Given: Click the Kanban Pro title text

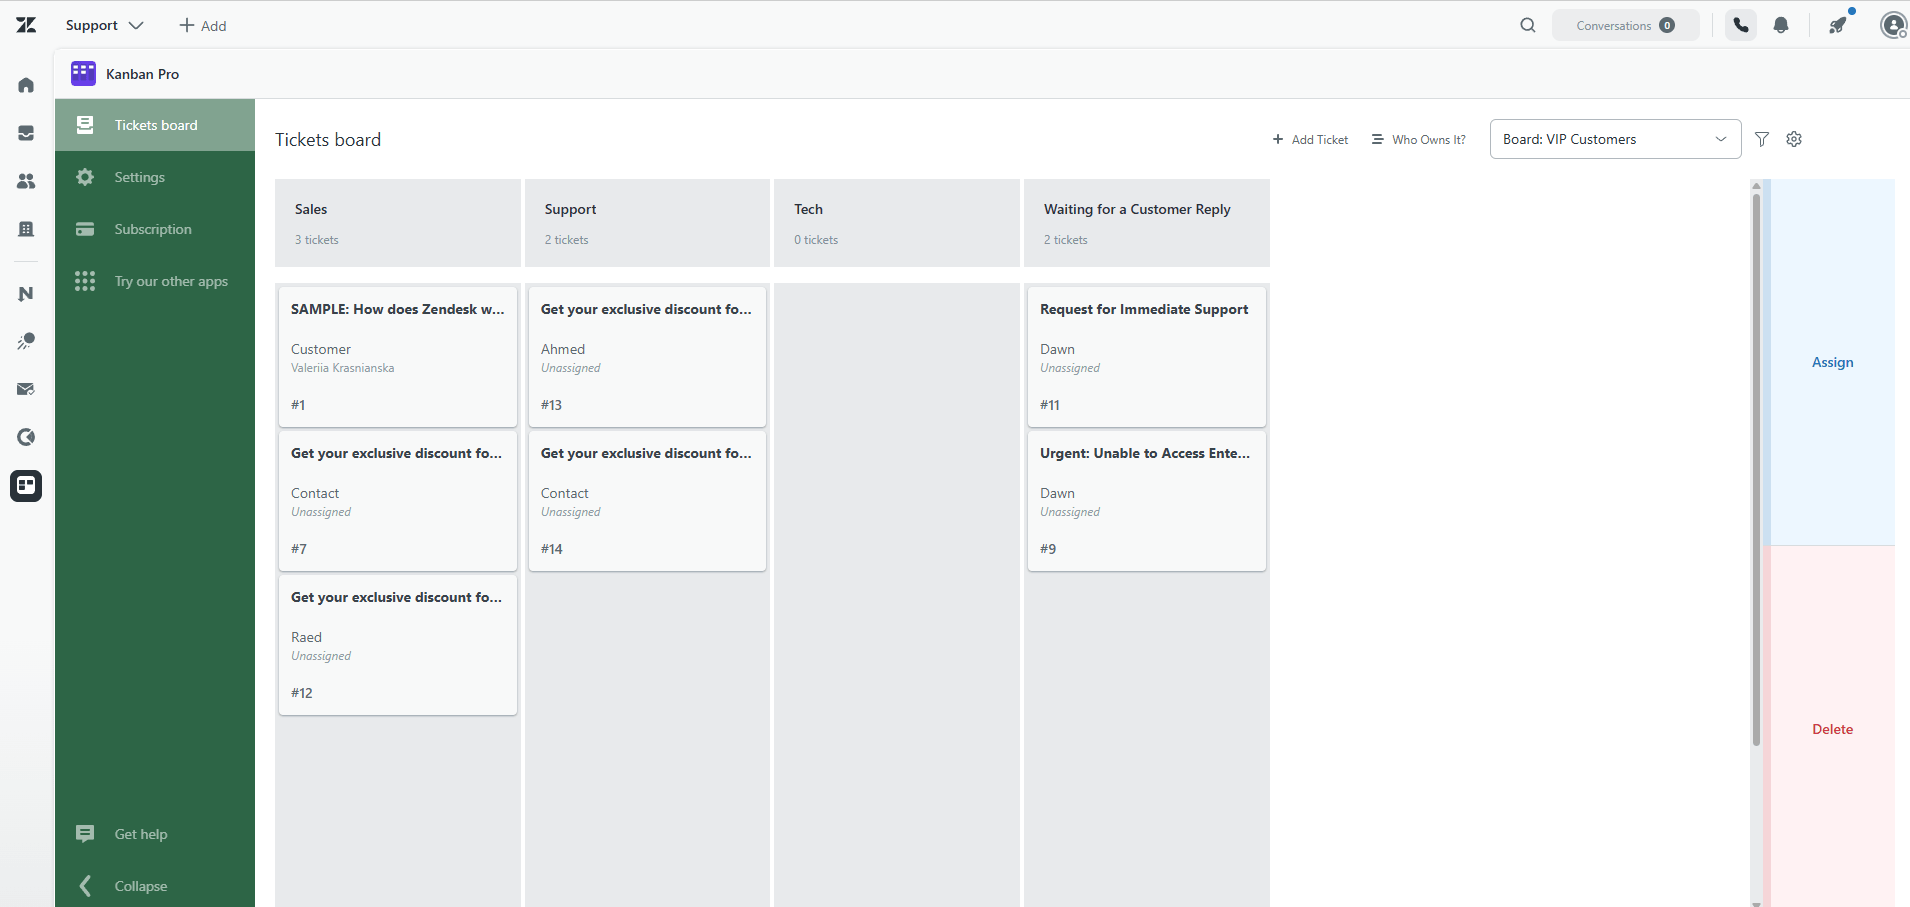Looking at the screenshot, I should (142, 74).
